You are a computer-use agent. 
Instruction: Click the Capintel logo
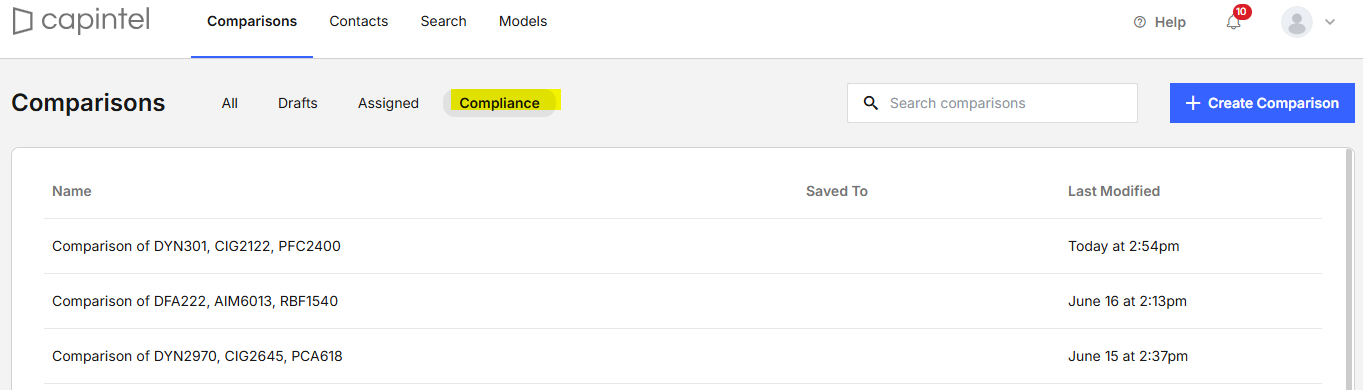click(x=82, y=21)
